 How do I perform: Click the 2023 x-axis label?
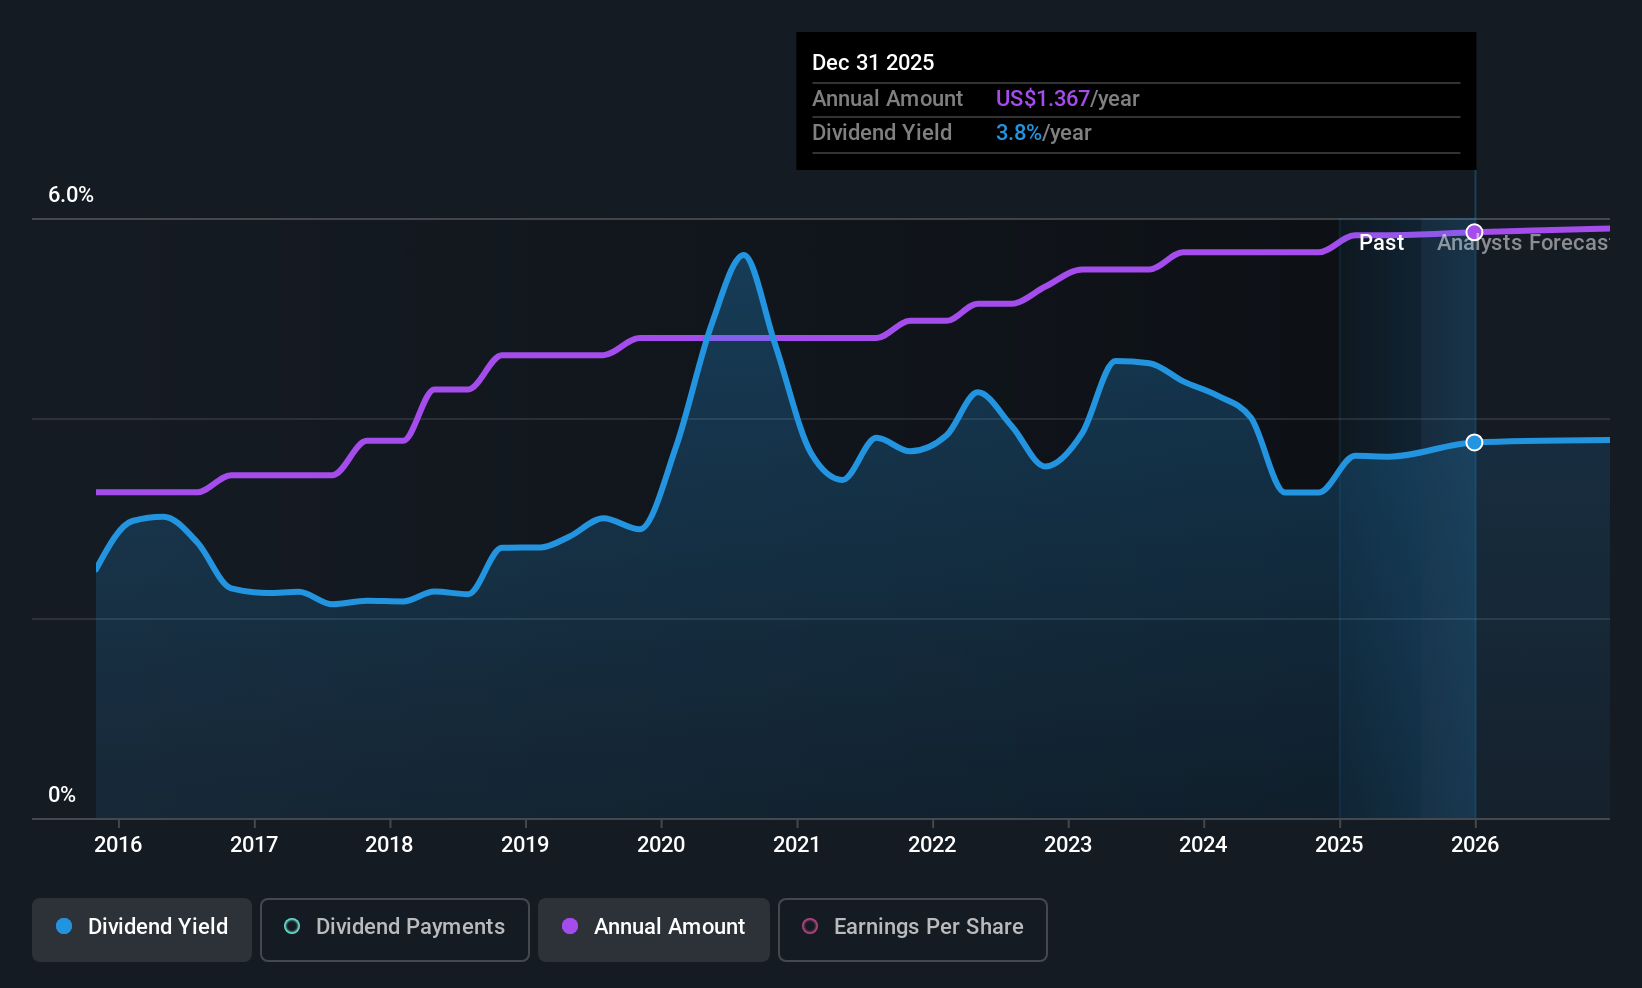point(1068,844)
